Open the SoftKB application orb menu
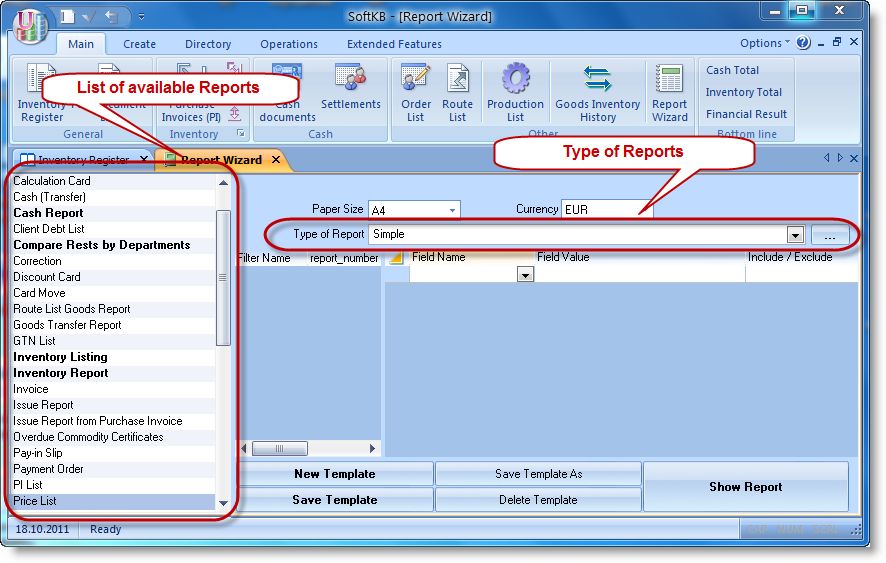 pos(31,25)
